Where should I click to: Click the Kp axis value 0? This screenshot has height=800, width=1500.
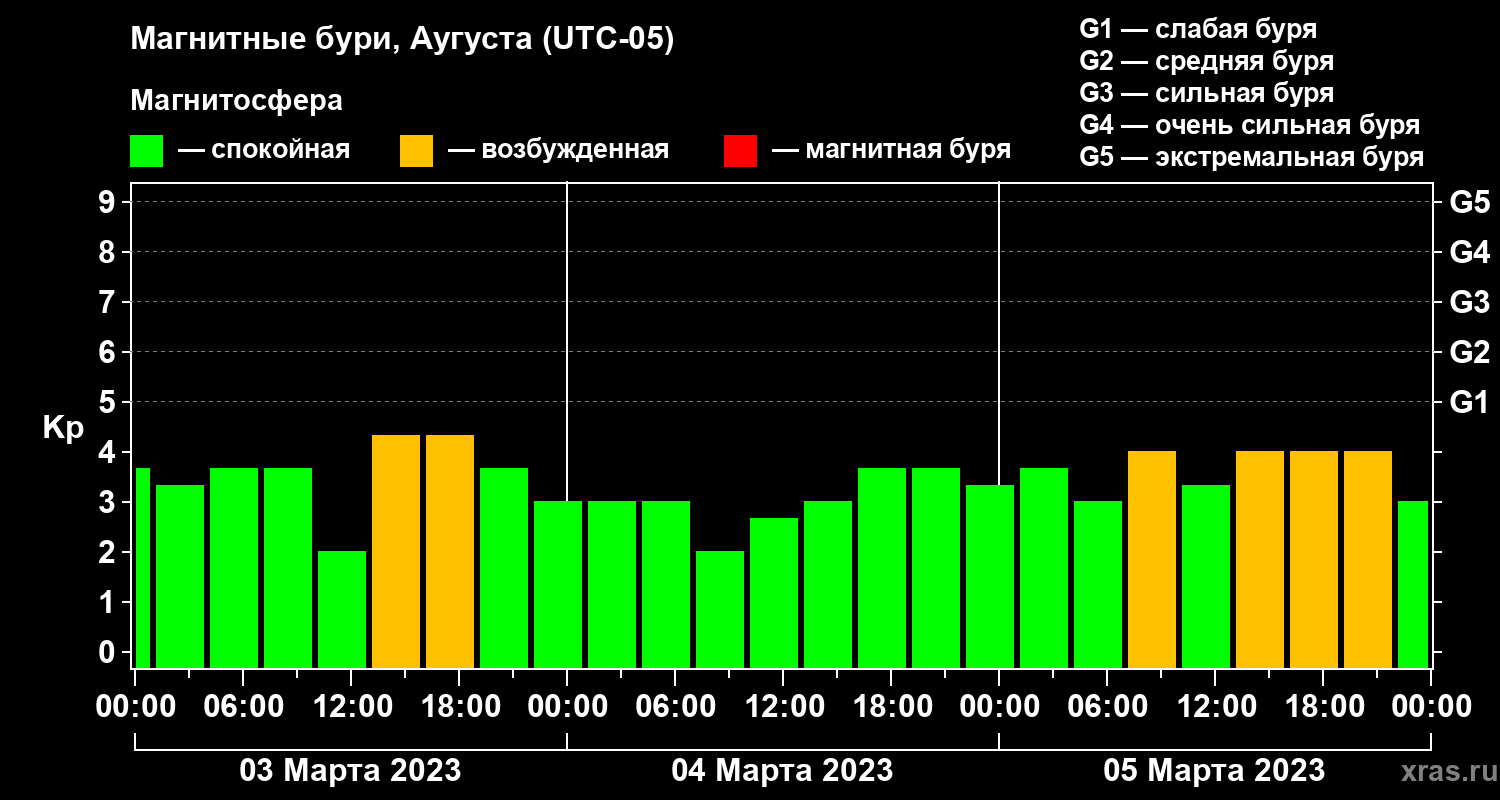click(x=109, y=652)
